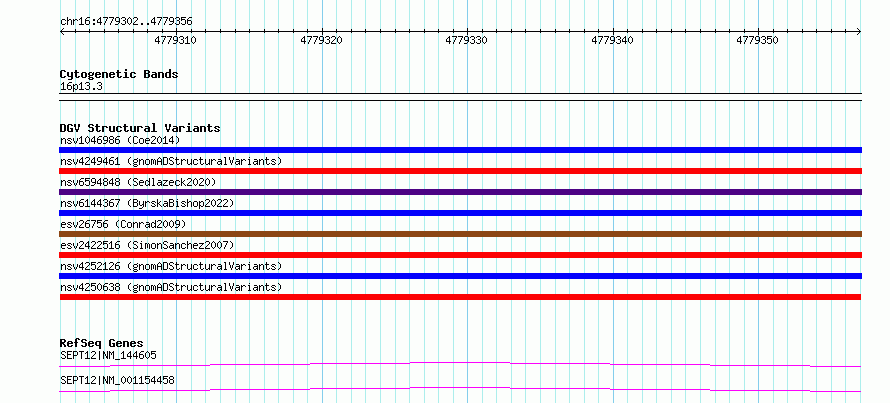Click the red bar for esv2422516
Screen dimensions: 890x403
[x=460, y=255]
